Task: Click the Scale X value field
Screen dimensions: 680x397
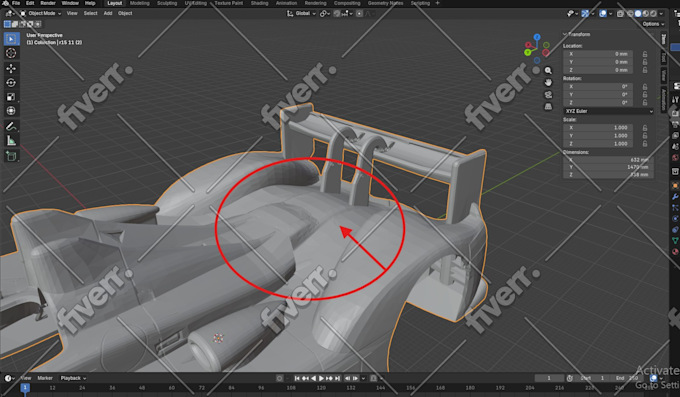Action: coord(598,128)
